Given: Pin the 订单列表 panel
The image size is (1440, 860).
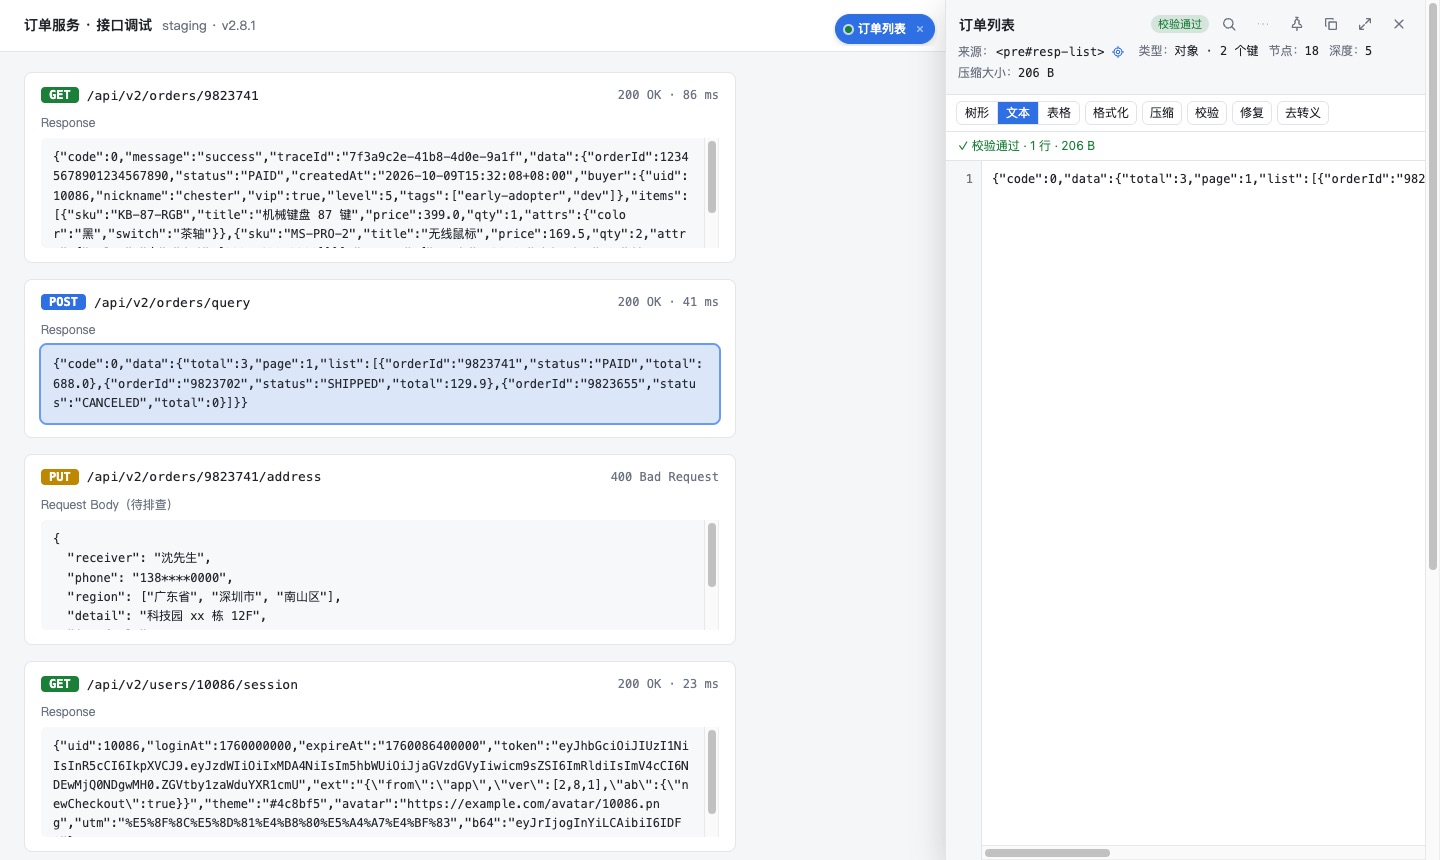Looking at the screenshot, I should pos(1297,24).
